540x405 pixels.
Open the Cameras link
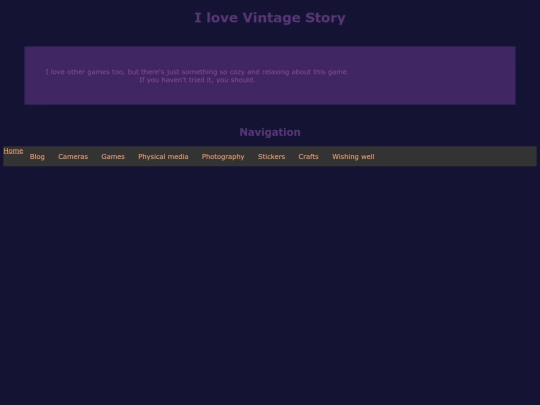click(x=73, y=157)
